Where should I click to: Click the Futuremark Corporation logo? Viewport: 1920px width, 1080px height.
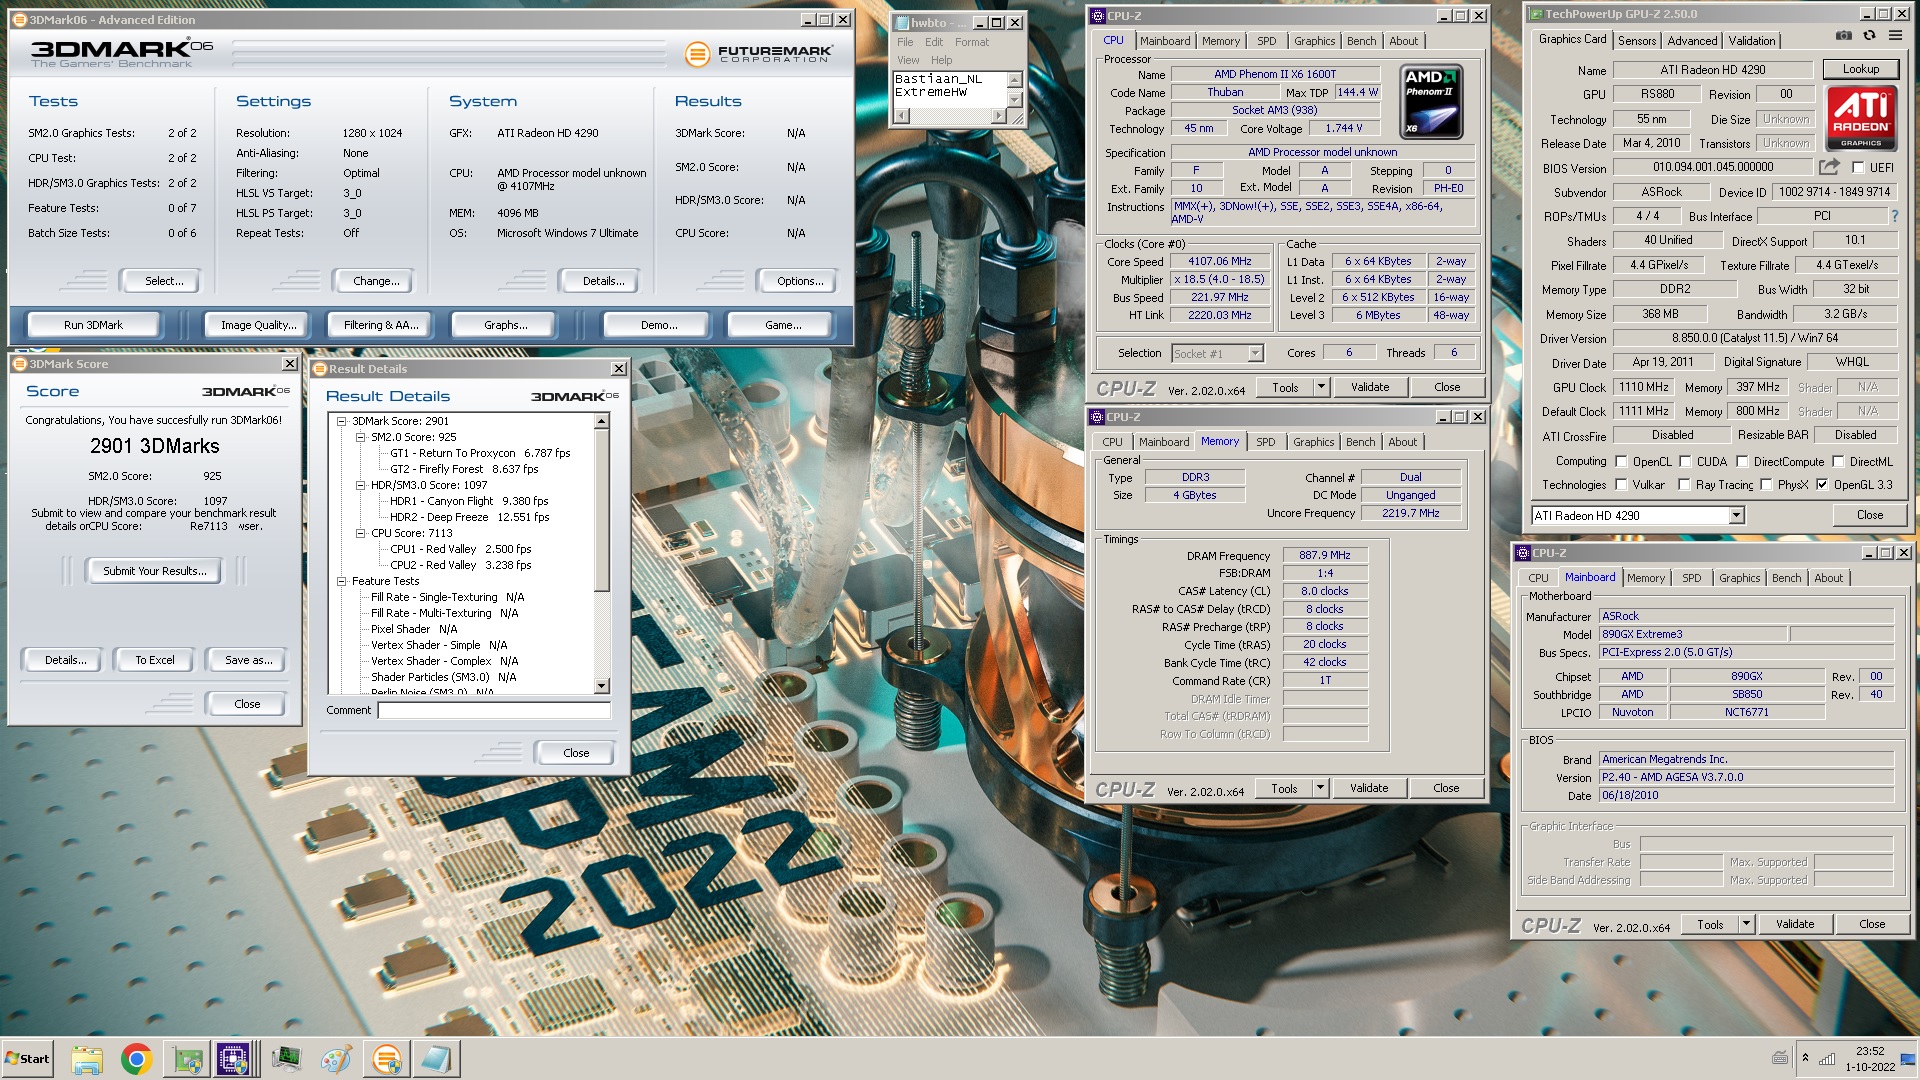pyautogui.click(x=759, y=54)
